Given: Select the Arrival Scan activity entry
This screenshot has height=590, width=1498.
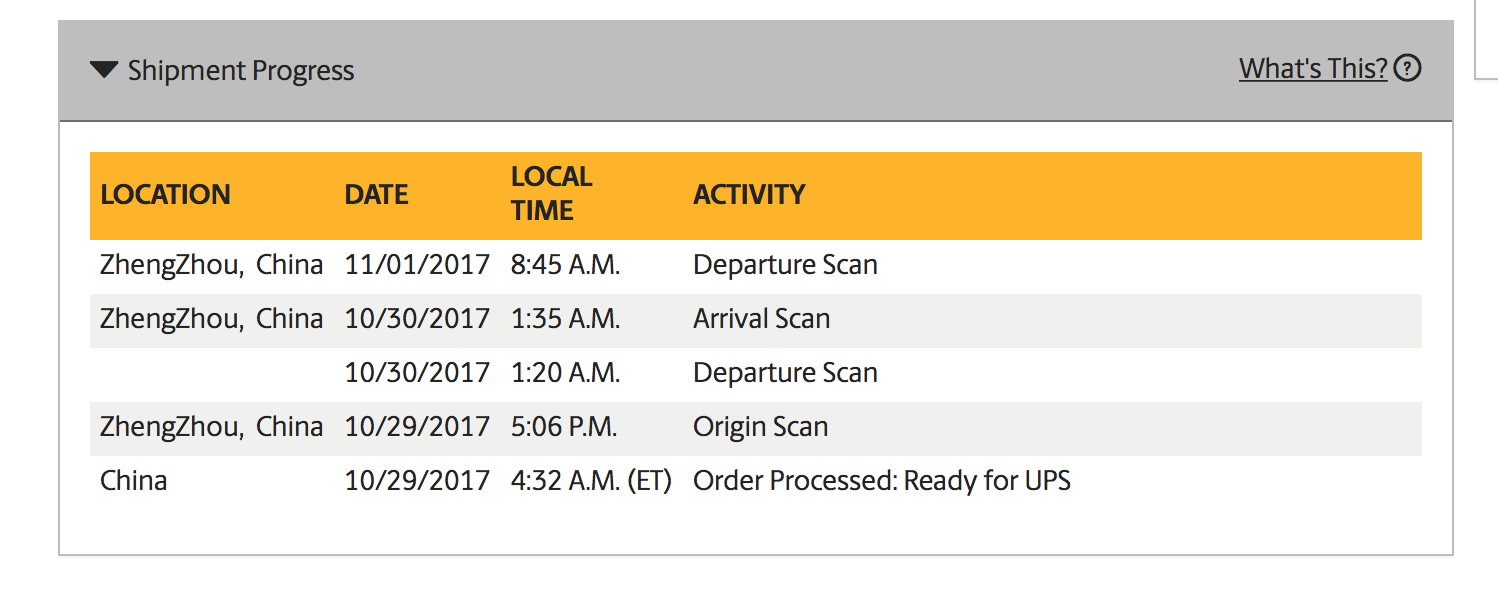Looking at the screenshot, I should click(761, 319).
